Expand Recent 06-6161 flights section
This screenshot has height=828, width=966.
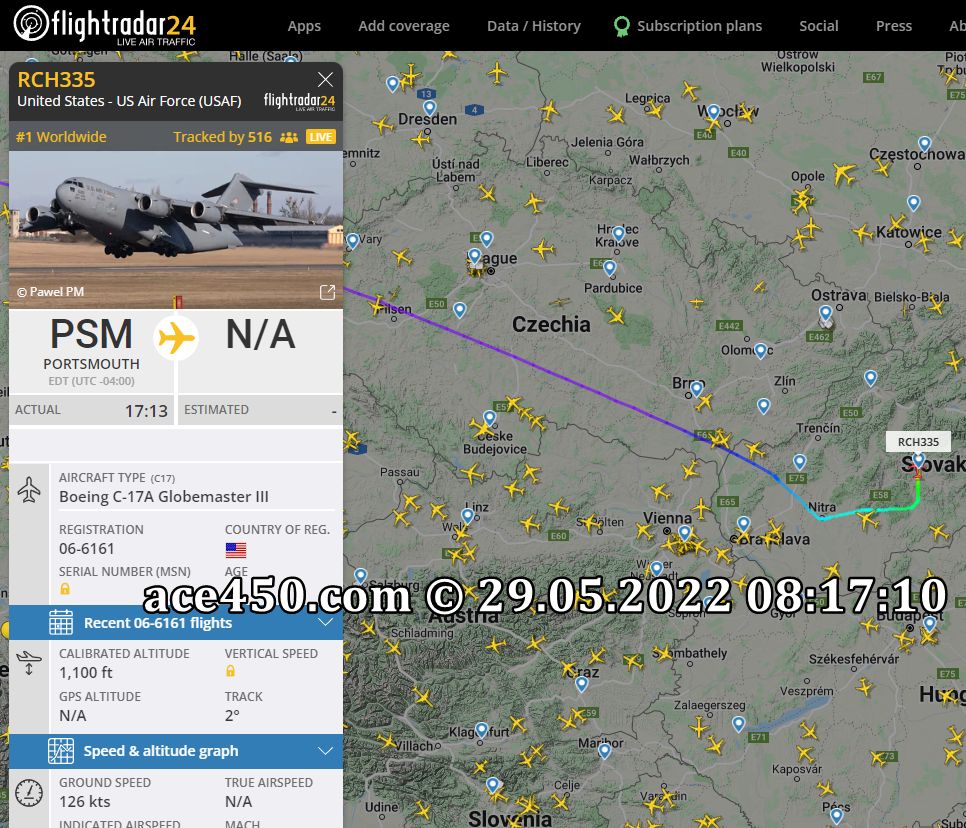(x=176, y=622)
